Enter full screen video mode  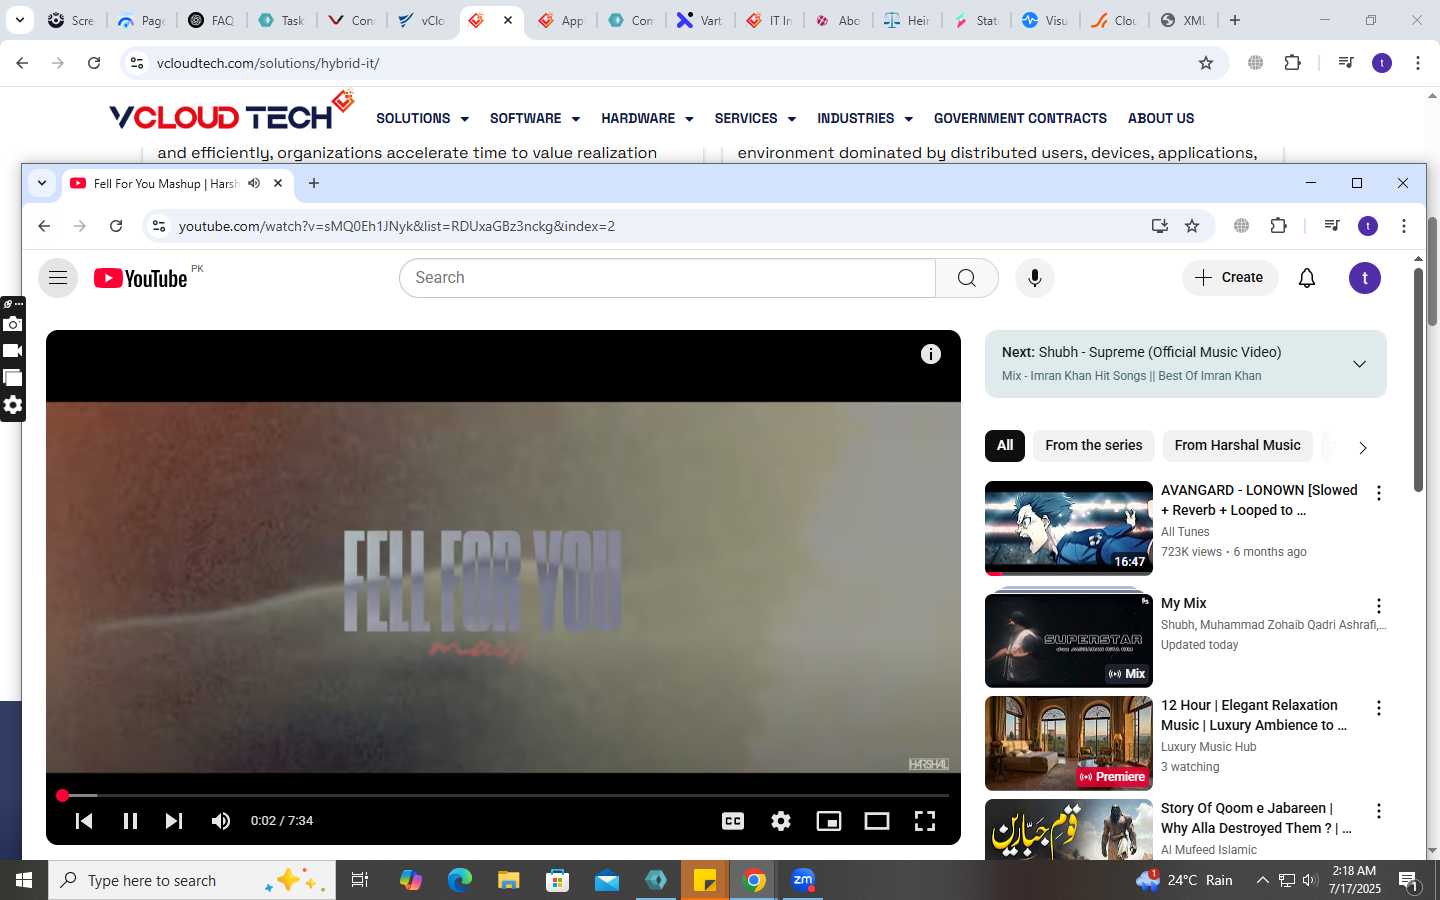(x=925, y=821)
